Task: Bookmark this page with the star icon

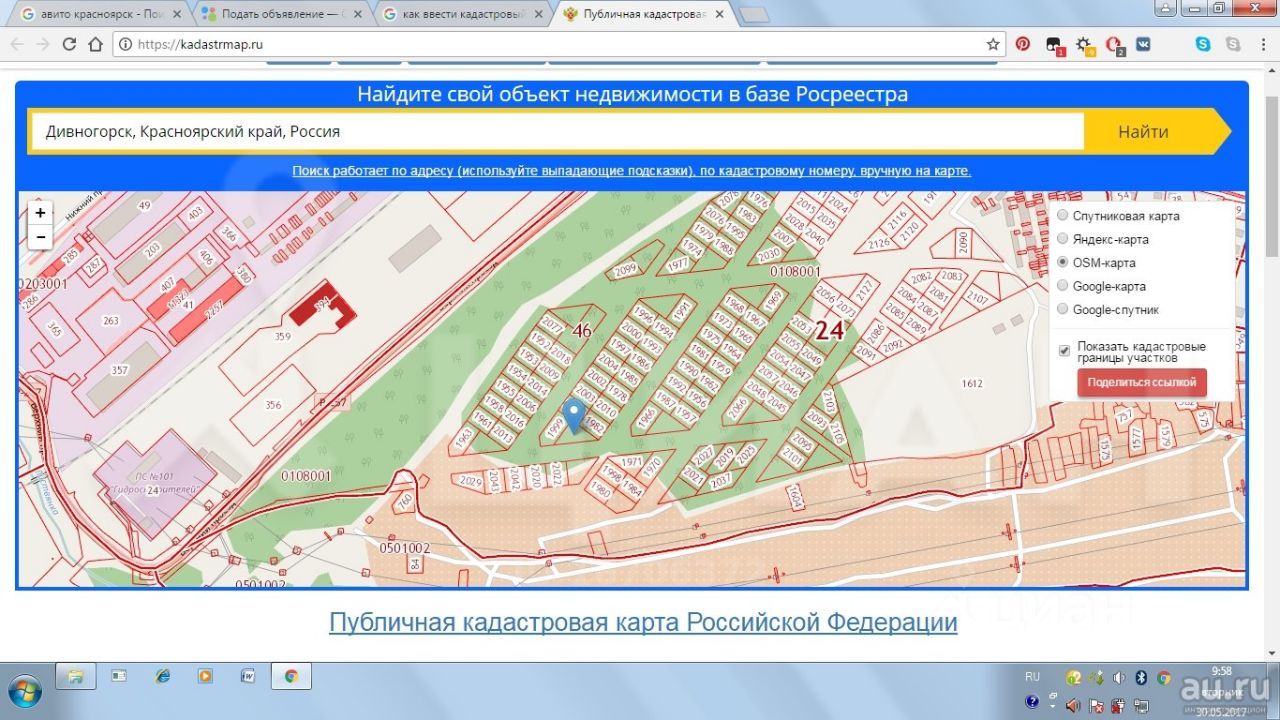Action: (993, 44)
